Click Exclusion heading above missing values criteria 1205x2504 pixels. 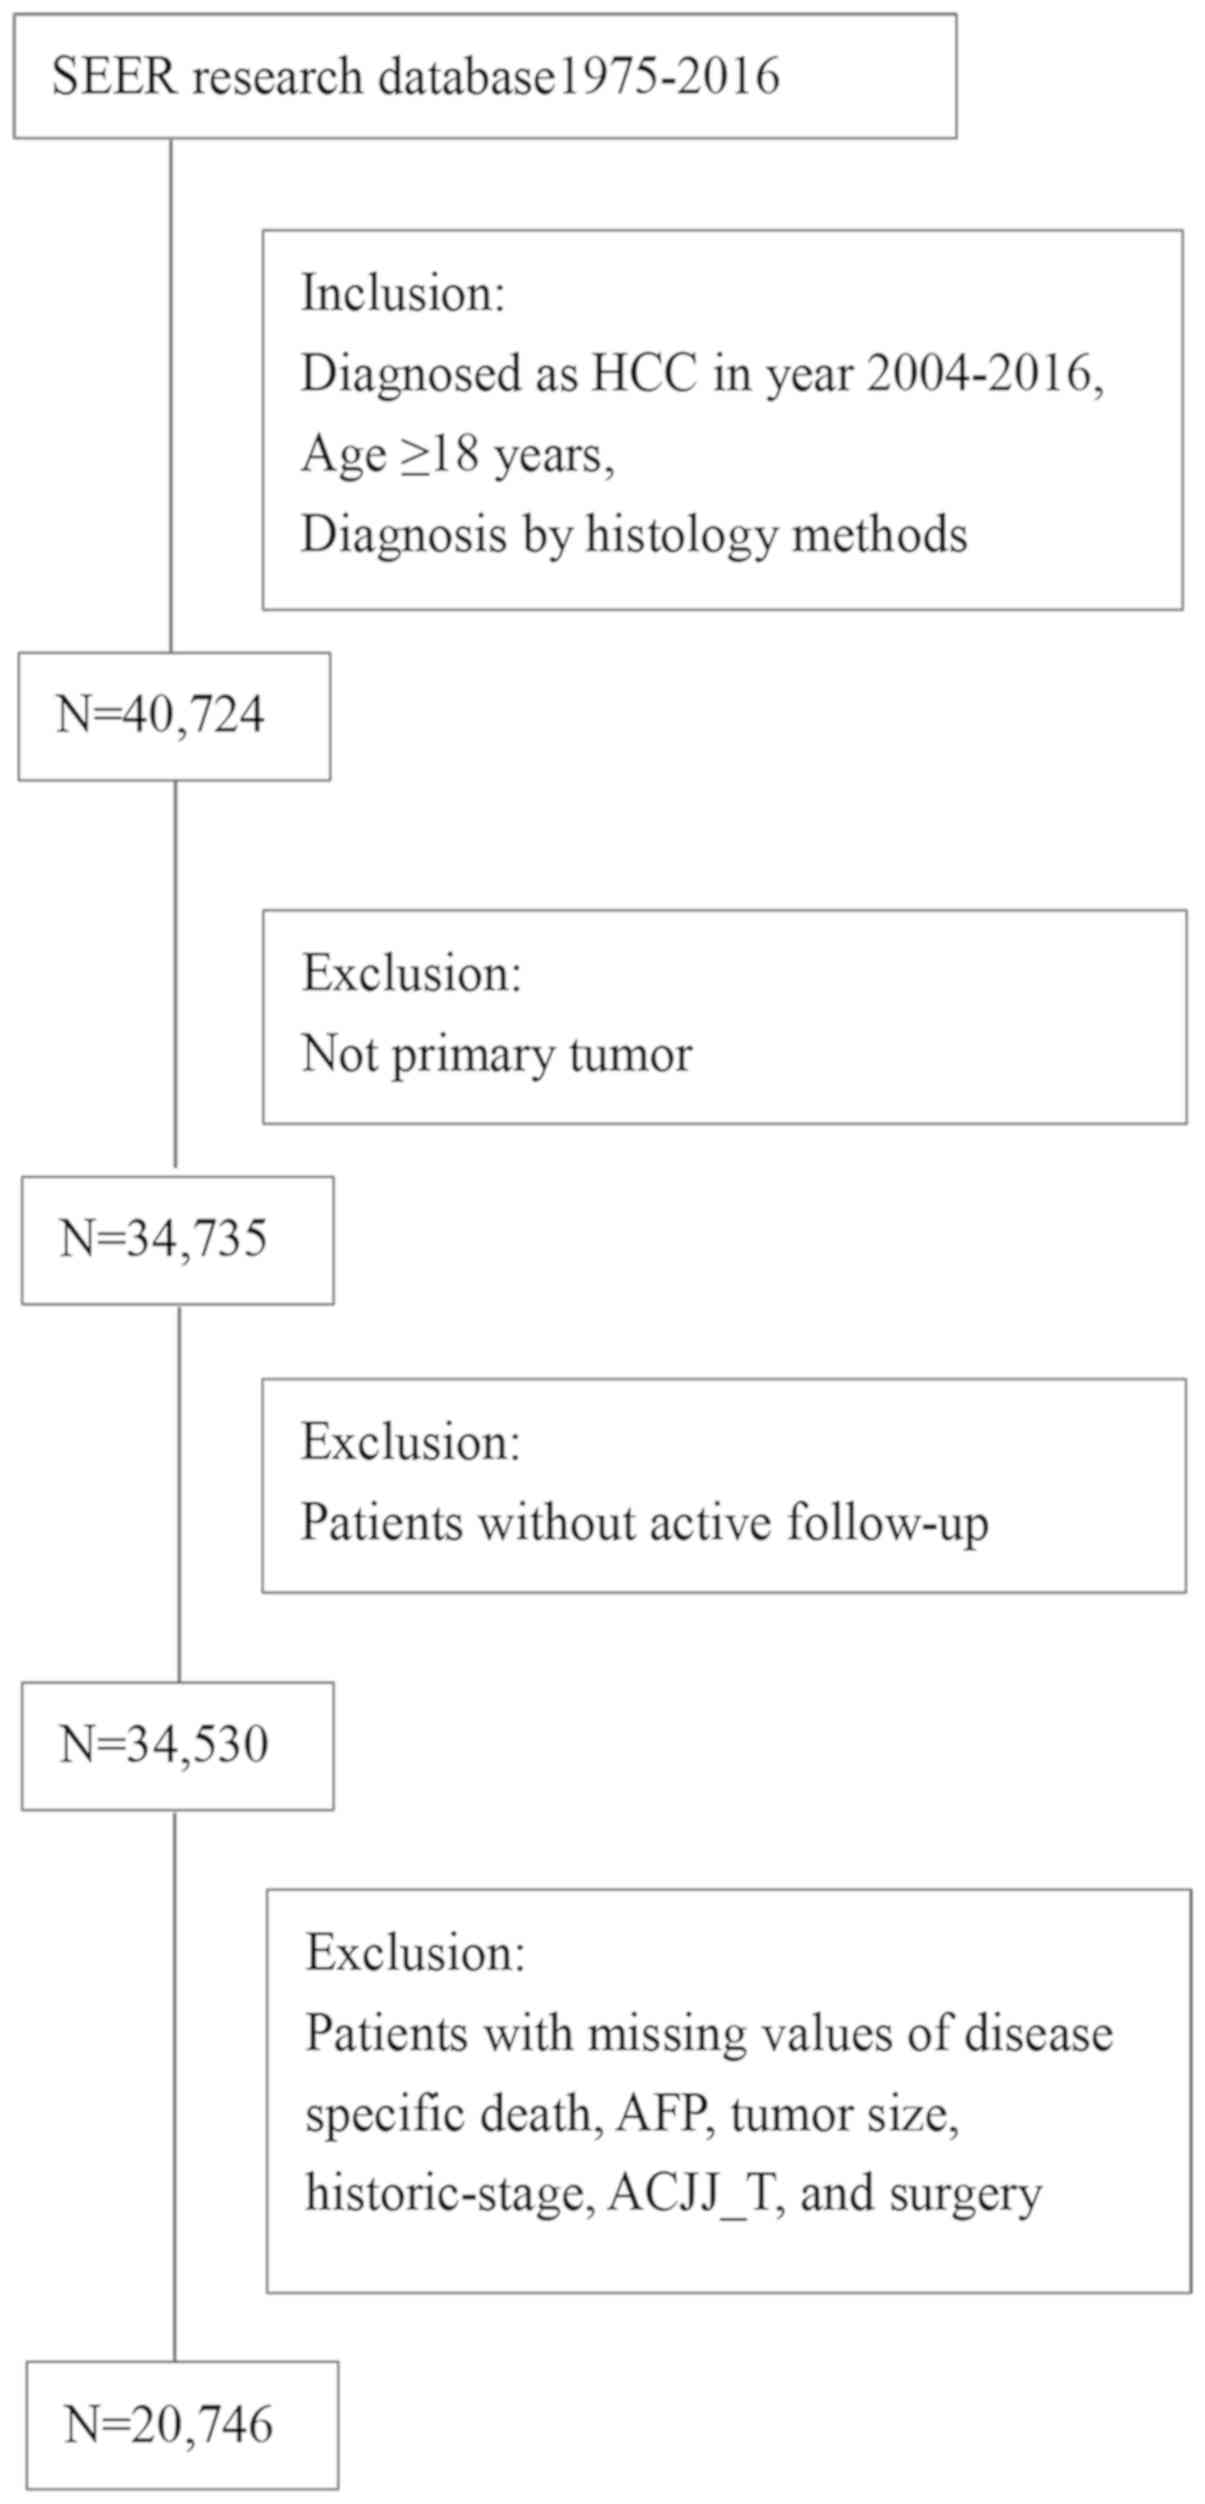pyautogui.click(x=415, y=1952)
